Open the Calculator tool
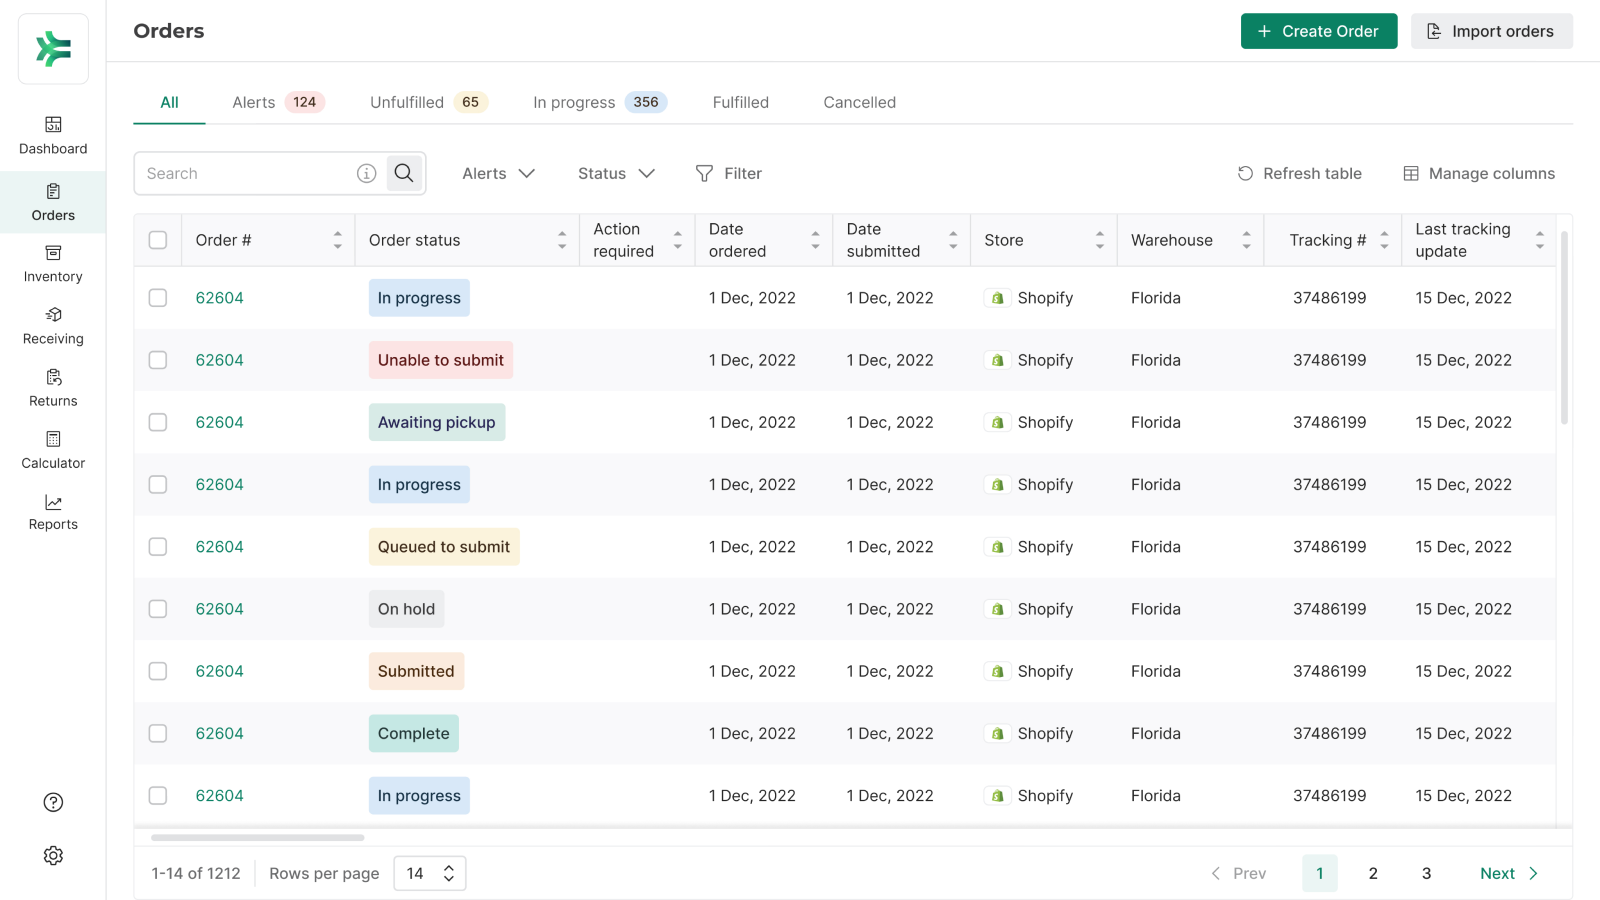The image size is (1600, 900). coord(53,450)
